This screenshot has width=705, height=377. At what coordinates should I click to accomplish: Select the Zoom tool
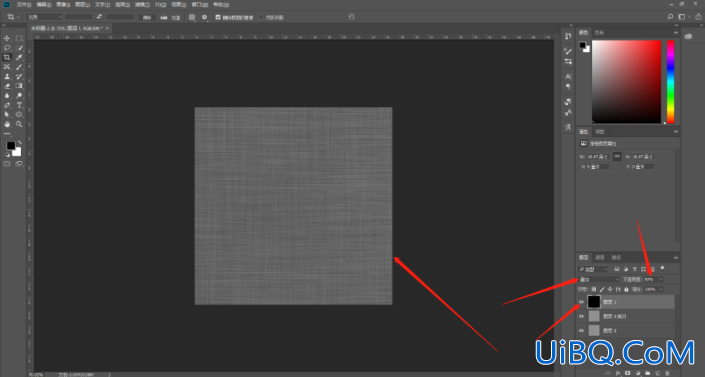pyautogui.click(x=19, y=124)
